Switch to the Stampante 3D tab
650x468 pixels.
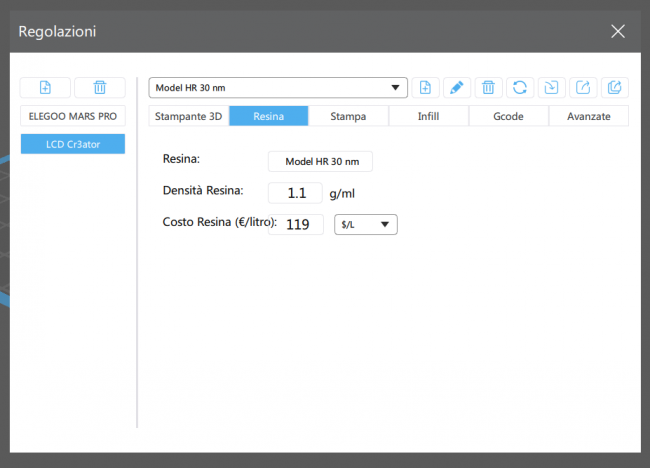pos(189,116)
